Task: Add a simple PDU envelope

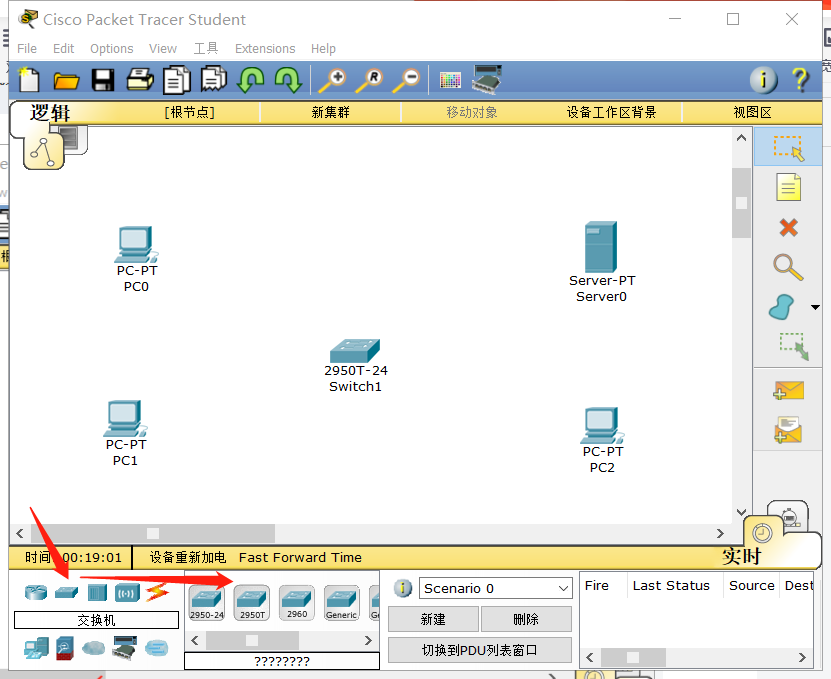Action: [x=789, y=391]
